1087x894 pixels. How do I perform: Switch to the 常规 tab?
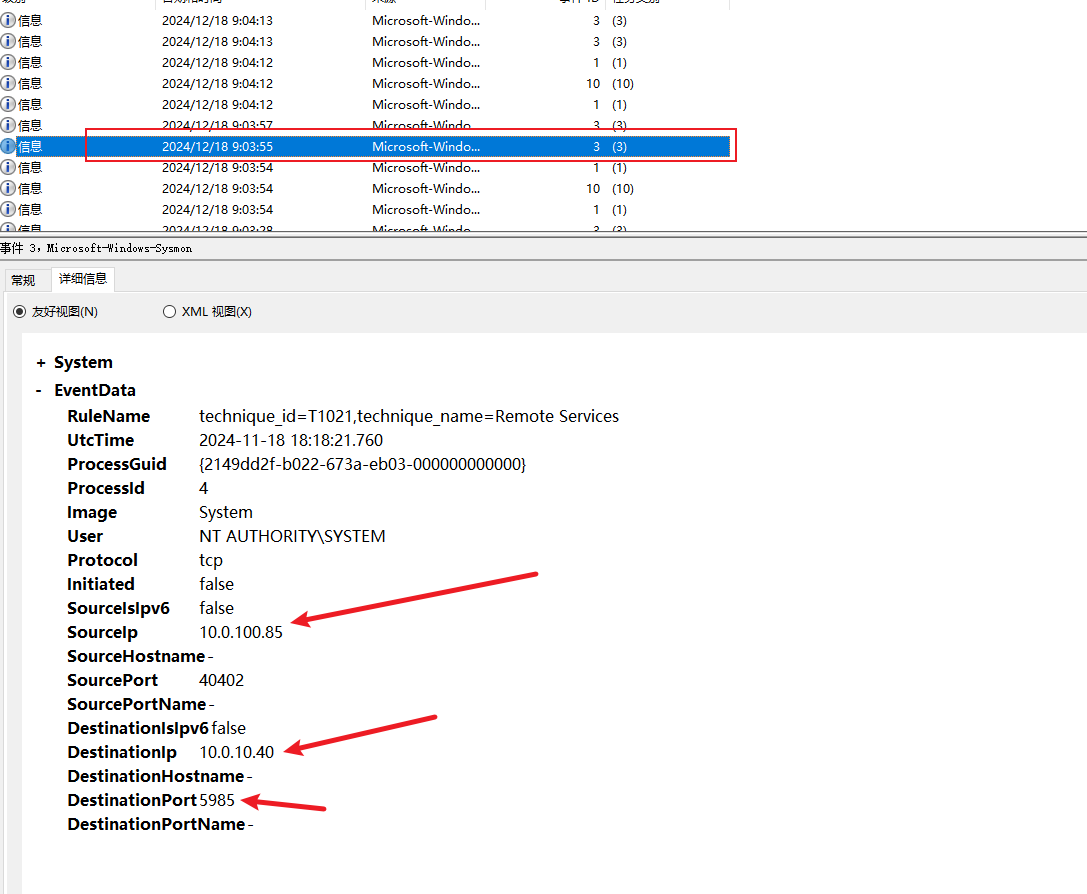click(23, 280)
